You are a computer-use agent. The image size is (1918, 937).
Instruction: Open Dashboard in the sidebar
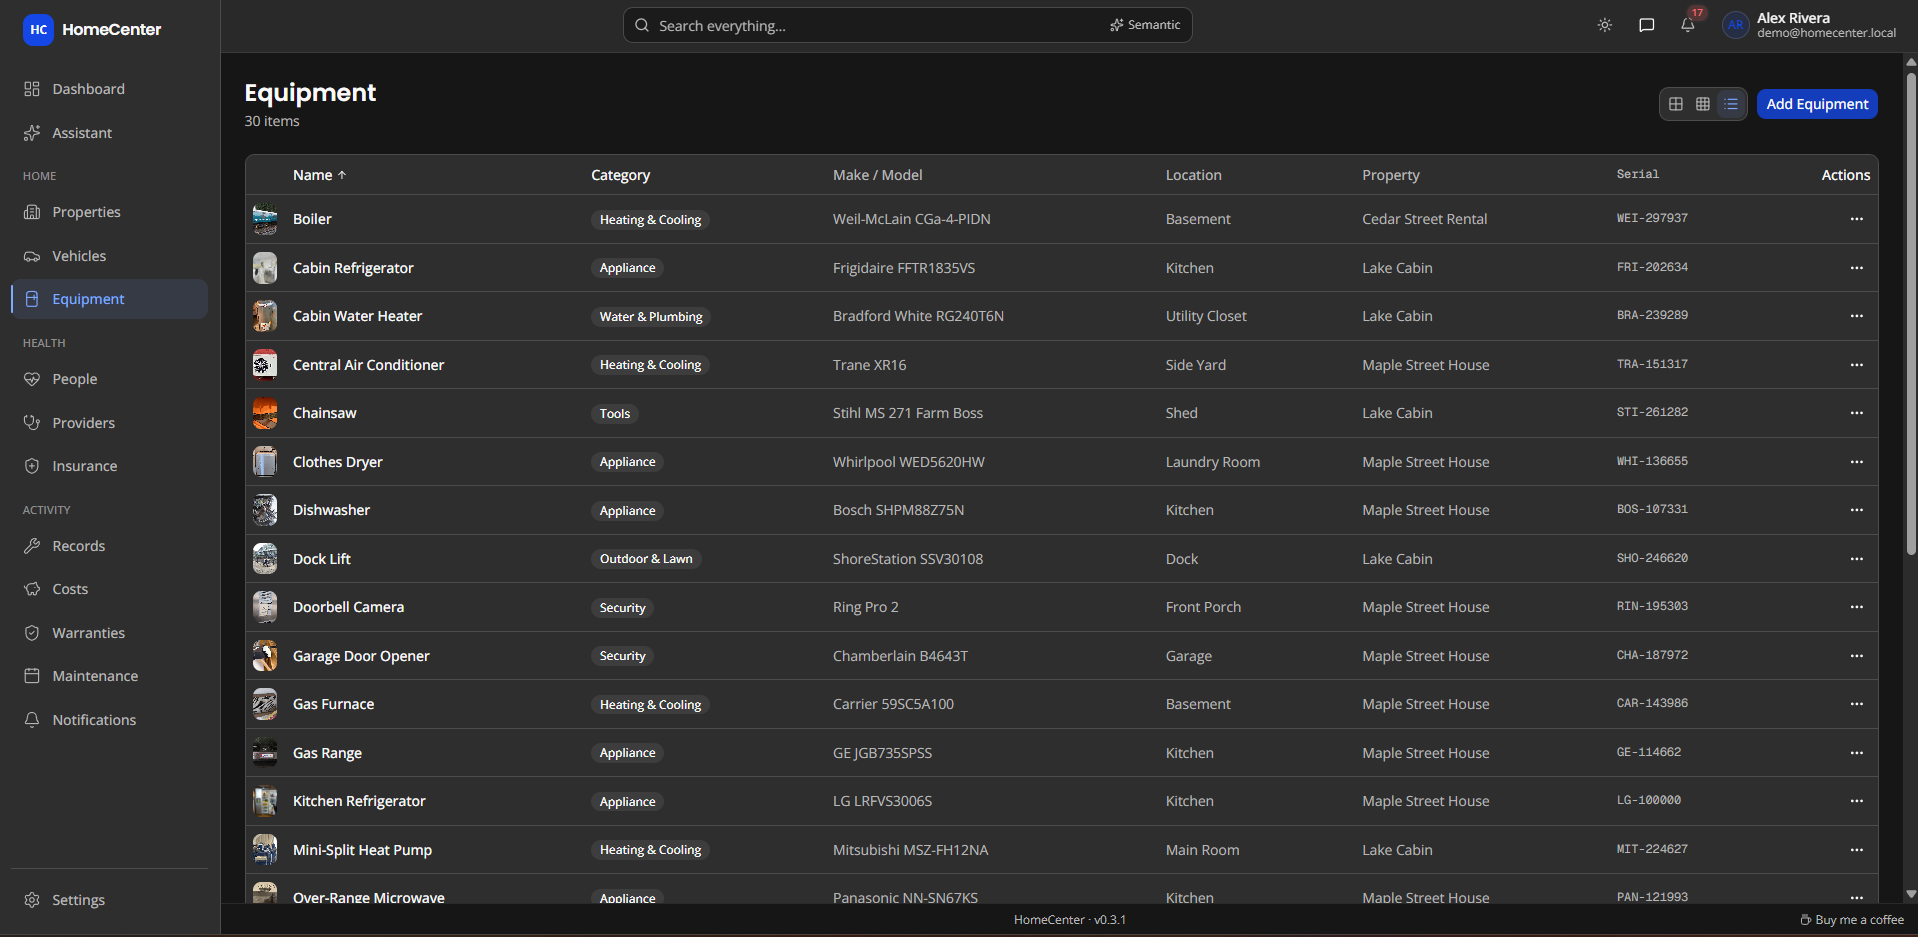[109, 89]
